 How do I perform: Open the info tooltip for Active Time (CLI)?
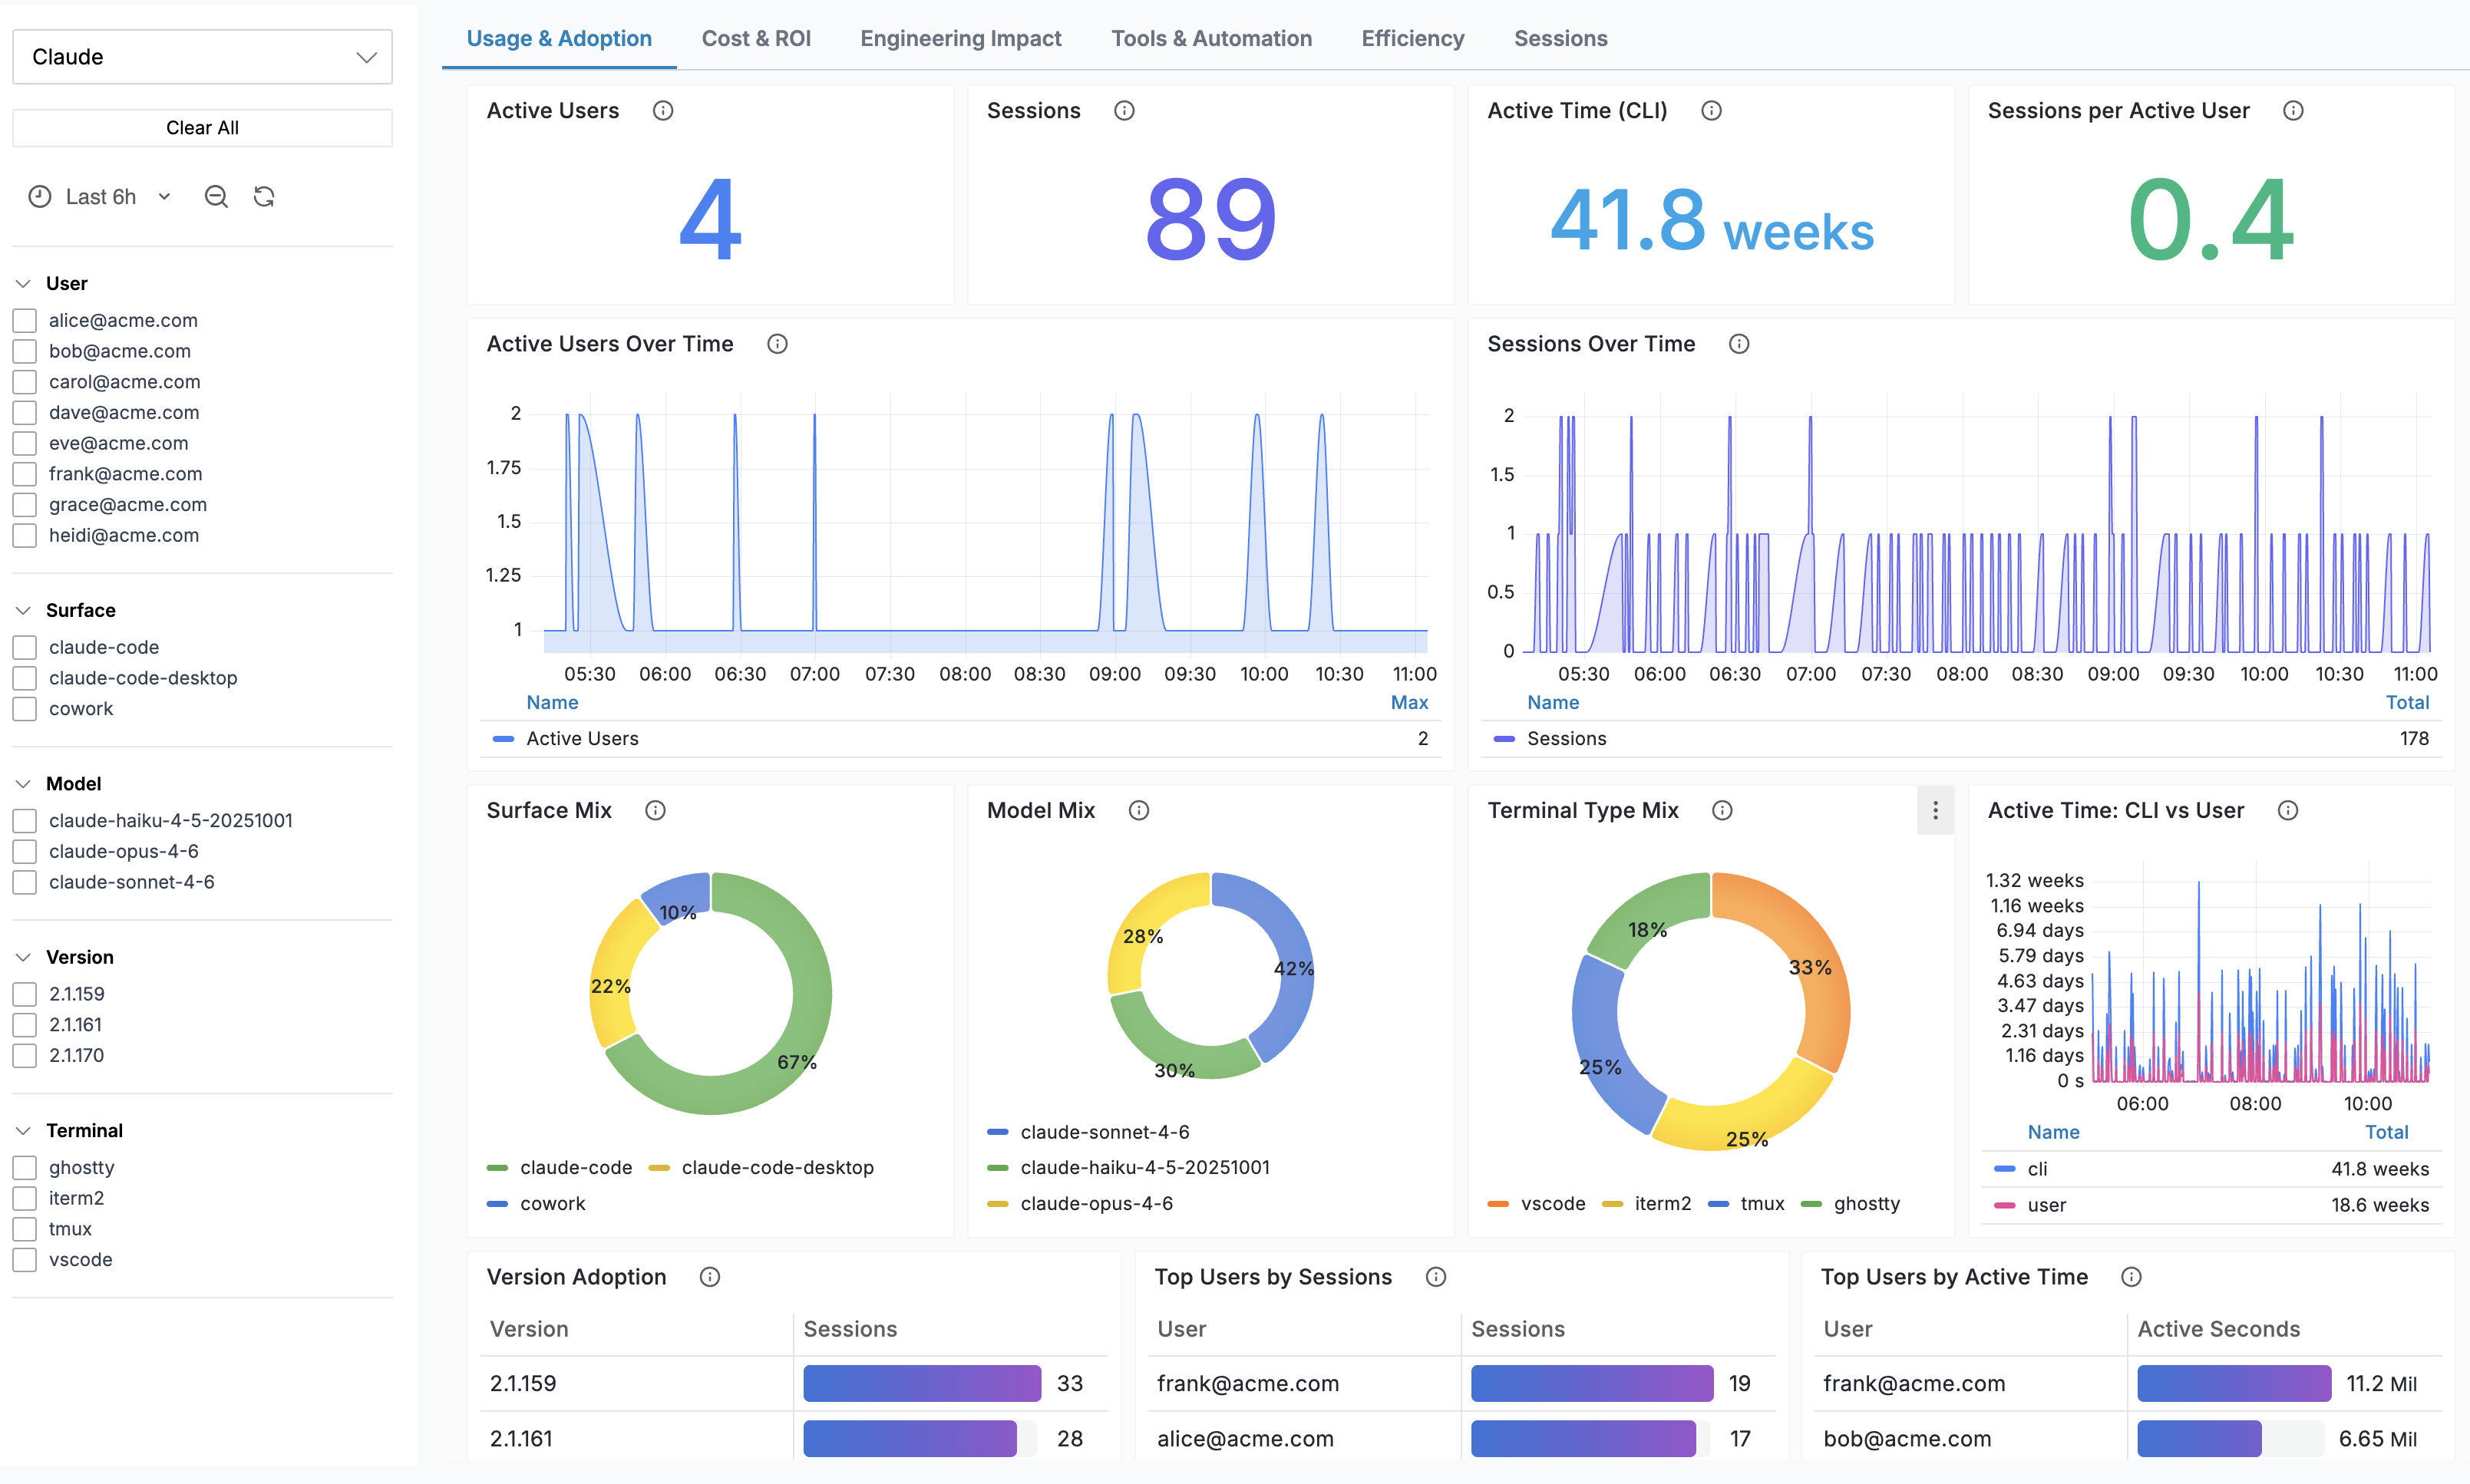pyautogui.click(x=1711, y=111)
